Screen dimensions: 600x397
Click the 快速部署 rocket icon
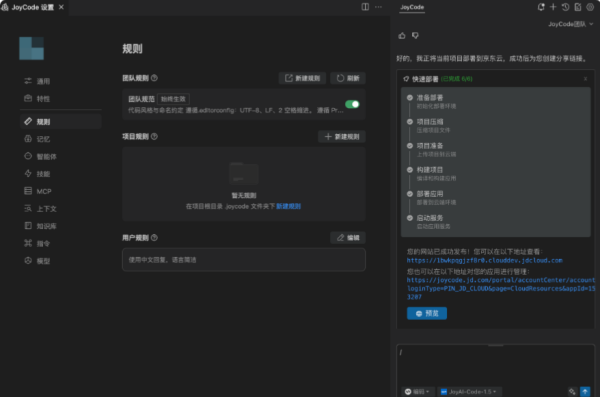[406, 79]
